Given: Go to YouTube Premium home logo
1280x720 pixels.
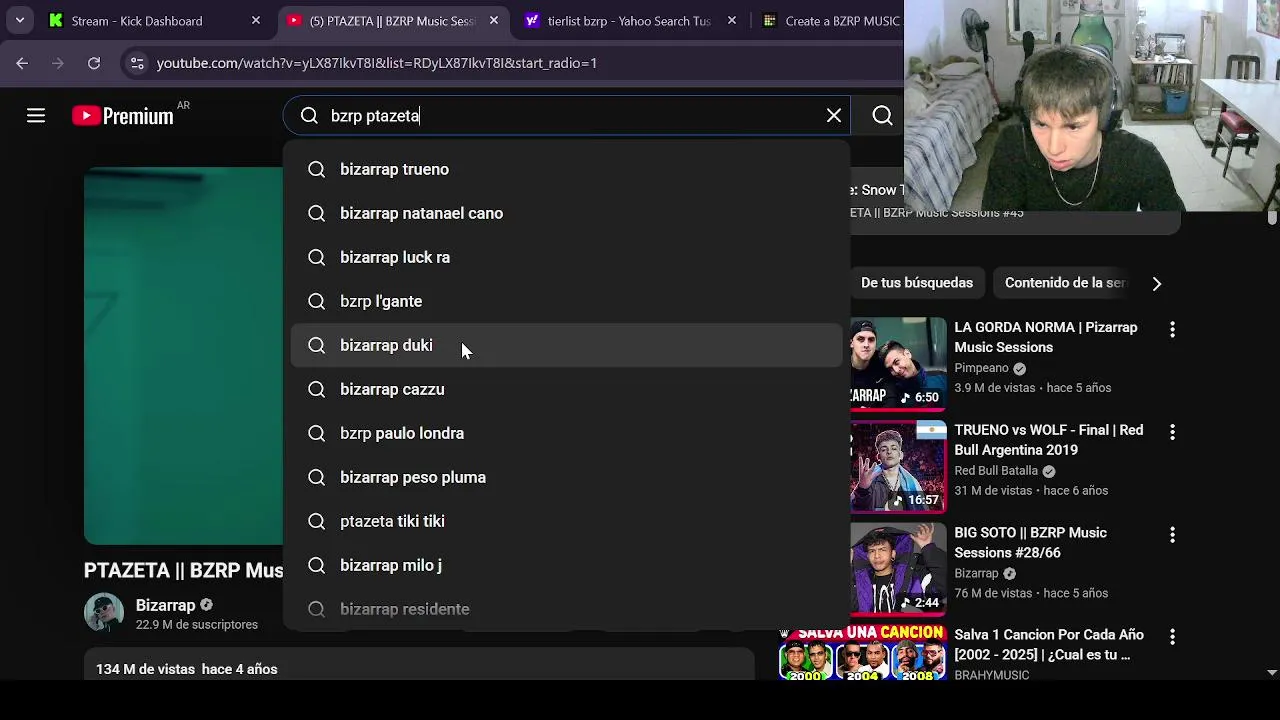Looking at the screenshot, I should coord(123,116).
